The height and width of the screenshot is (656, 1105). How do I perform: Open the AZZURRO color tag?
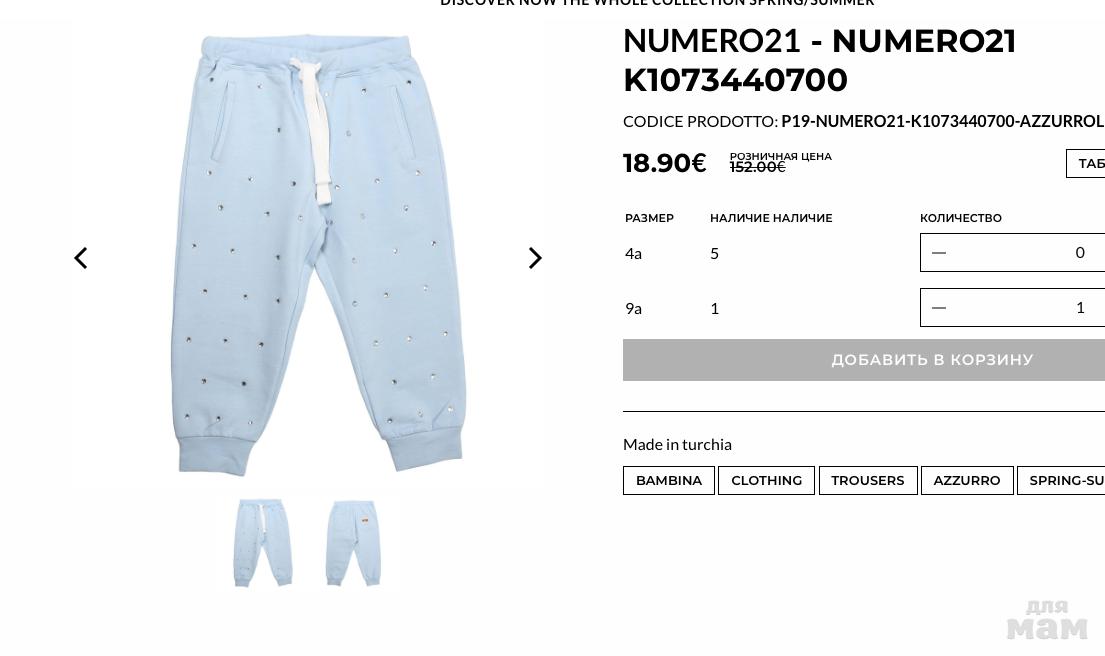[x=967, y=481]
